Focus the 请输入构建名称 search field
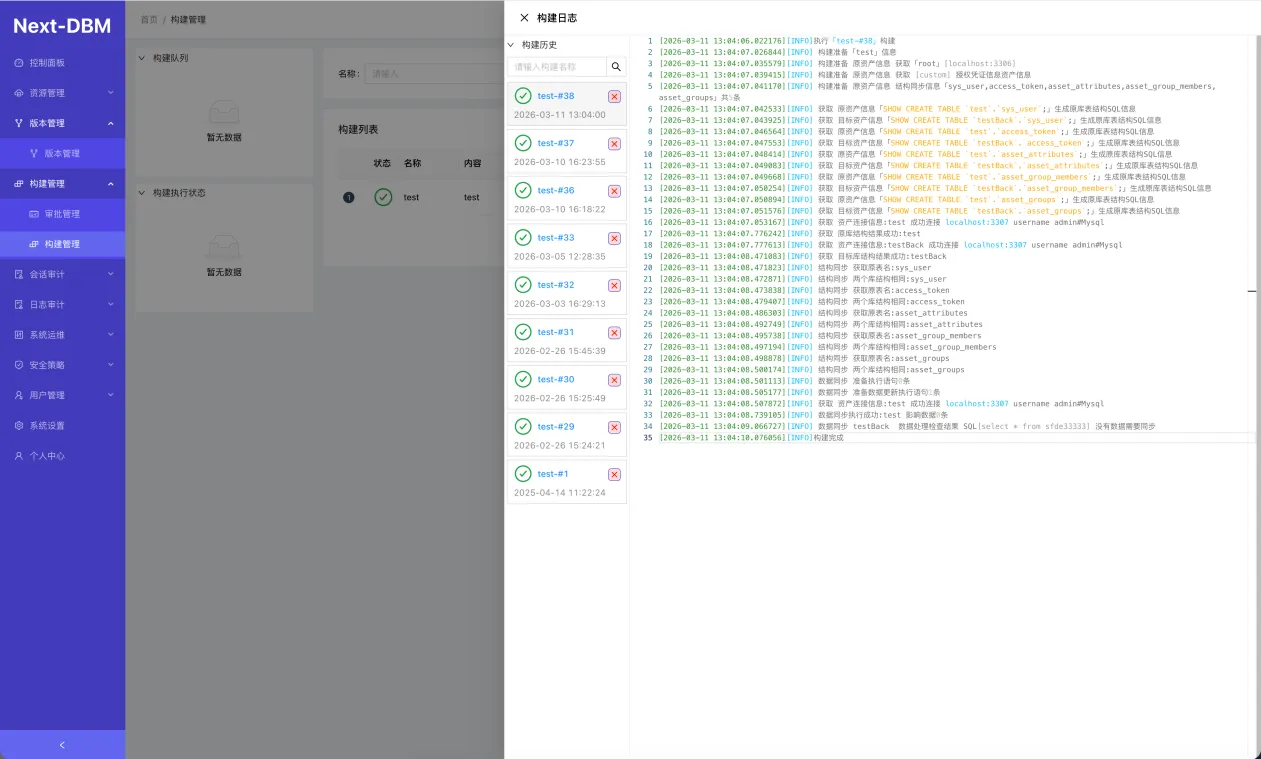Screen dimensions: 1261x759 point(557,67)
